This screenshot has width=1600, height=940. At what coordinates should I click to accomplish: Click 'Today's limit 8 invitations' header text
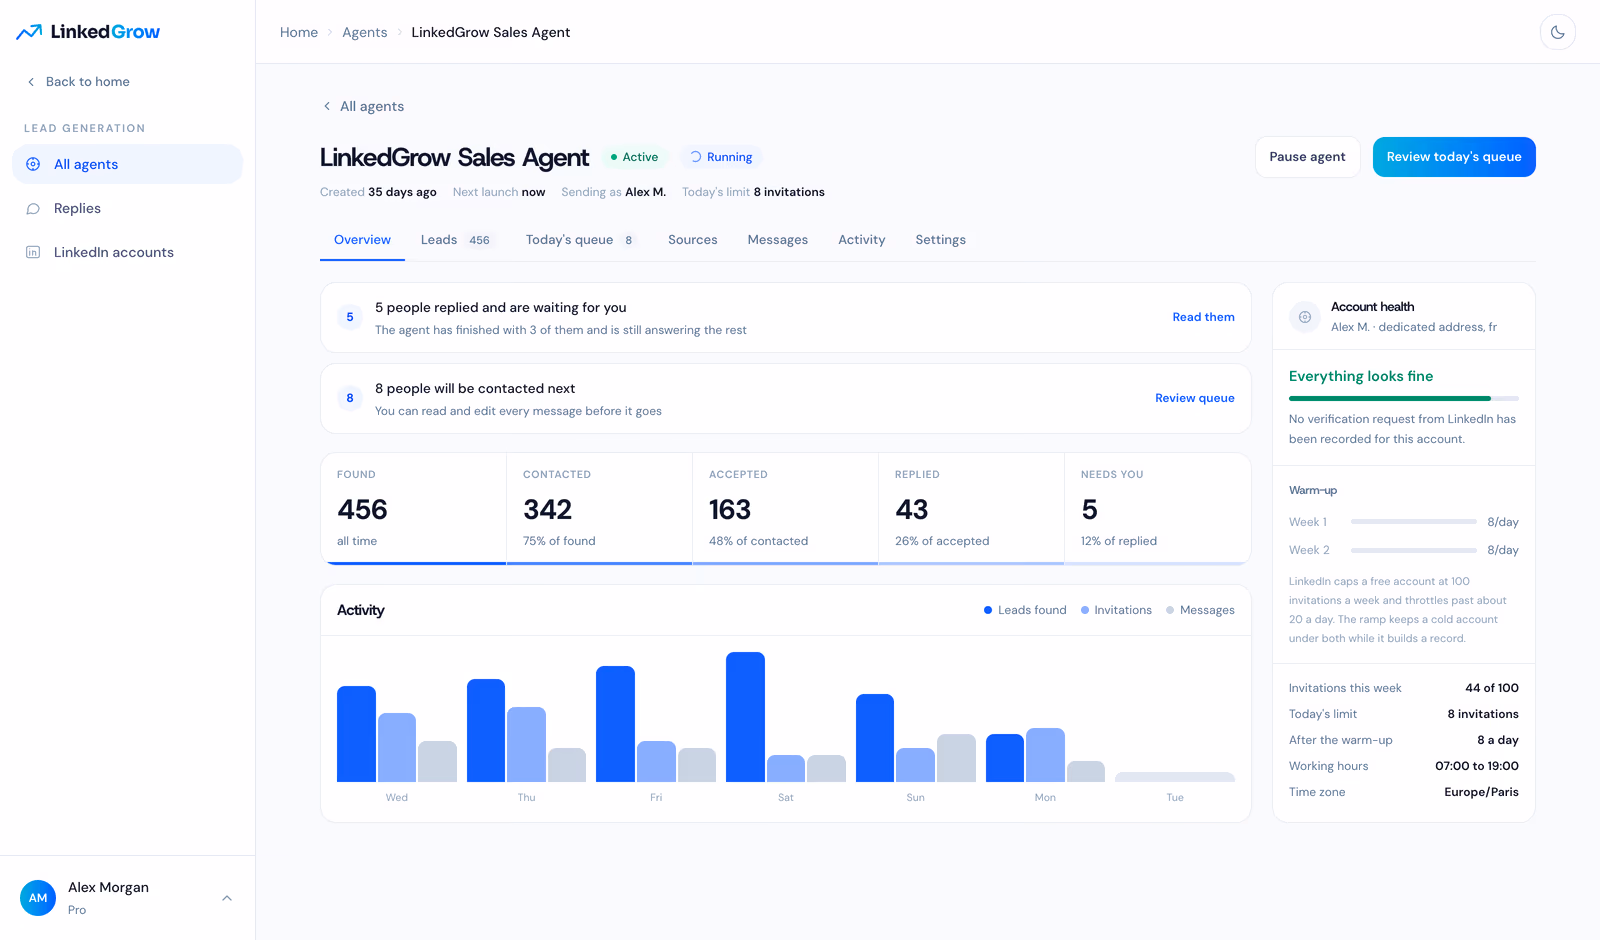point(753,192)
